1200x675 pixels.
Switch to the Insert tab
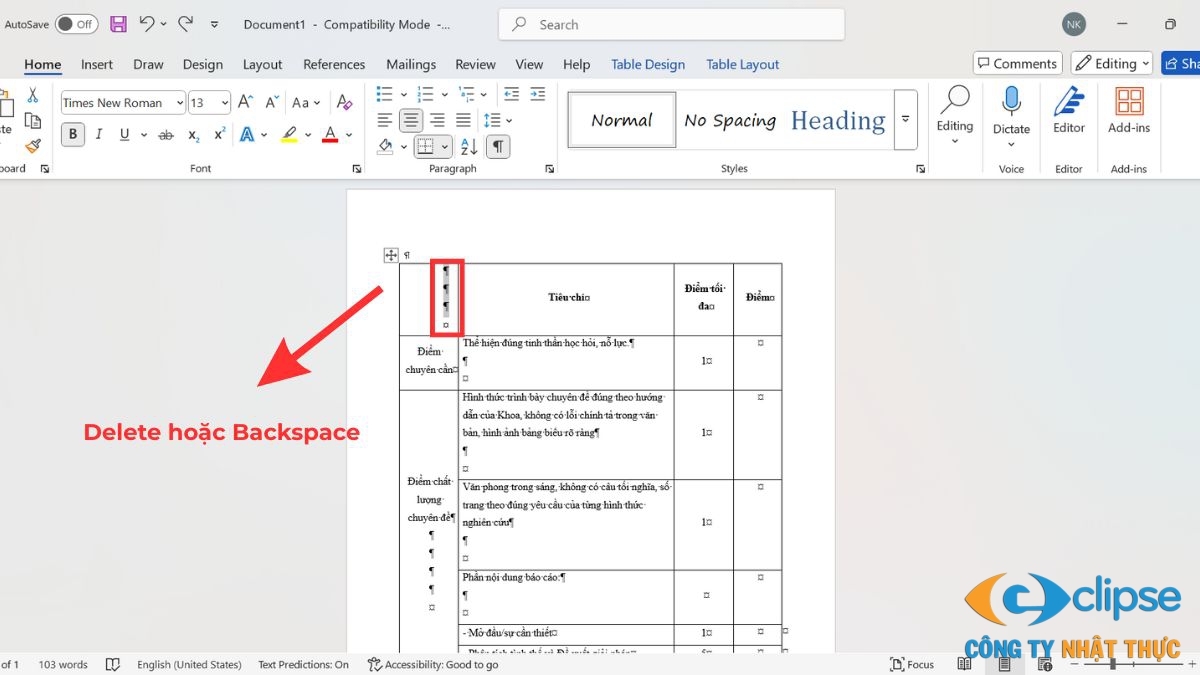click(x=97, y=64)
